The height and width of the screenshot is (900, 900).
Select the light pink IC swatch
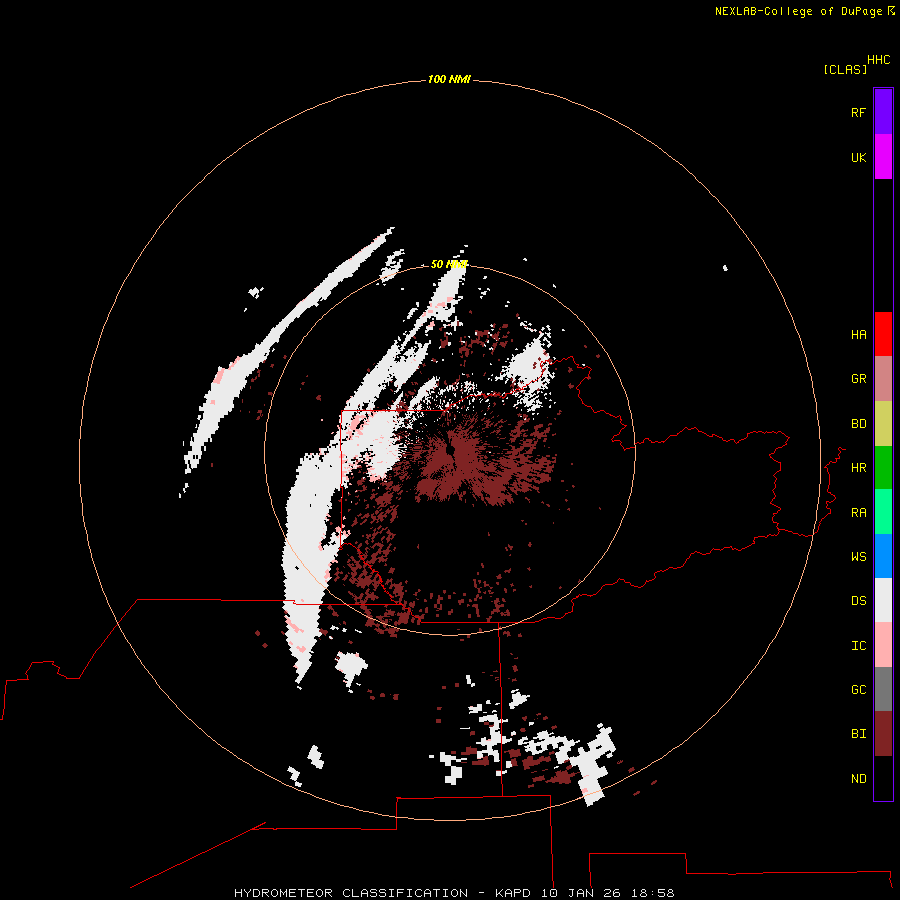pyautogui.click(x=883, y=645)
